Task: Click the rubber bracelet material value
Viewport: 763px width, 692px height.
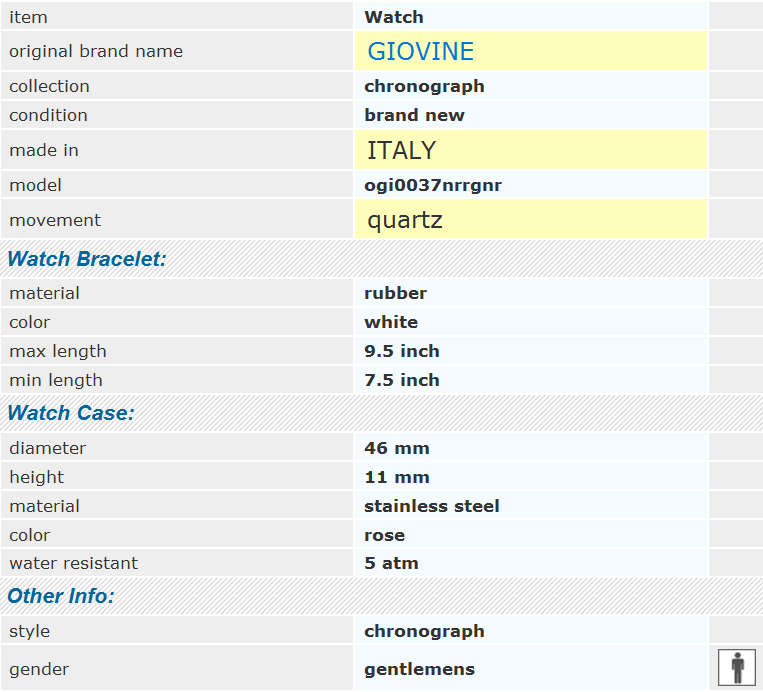Action: [395, 293]
